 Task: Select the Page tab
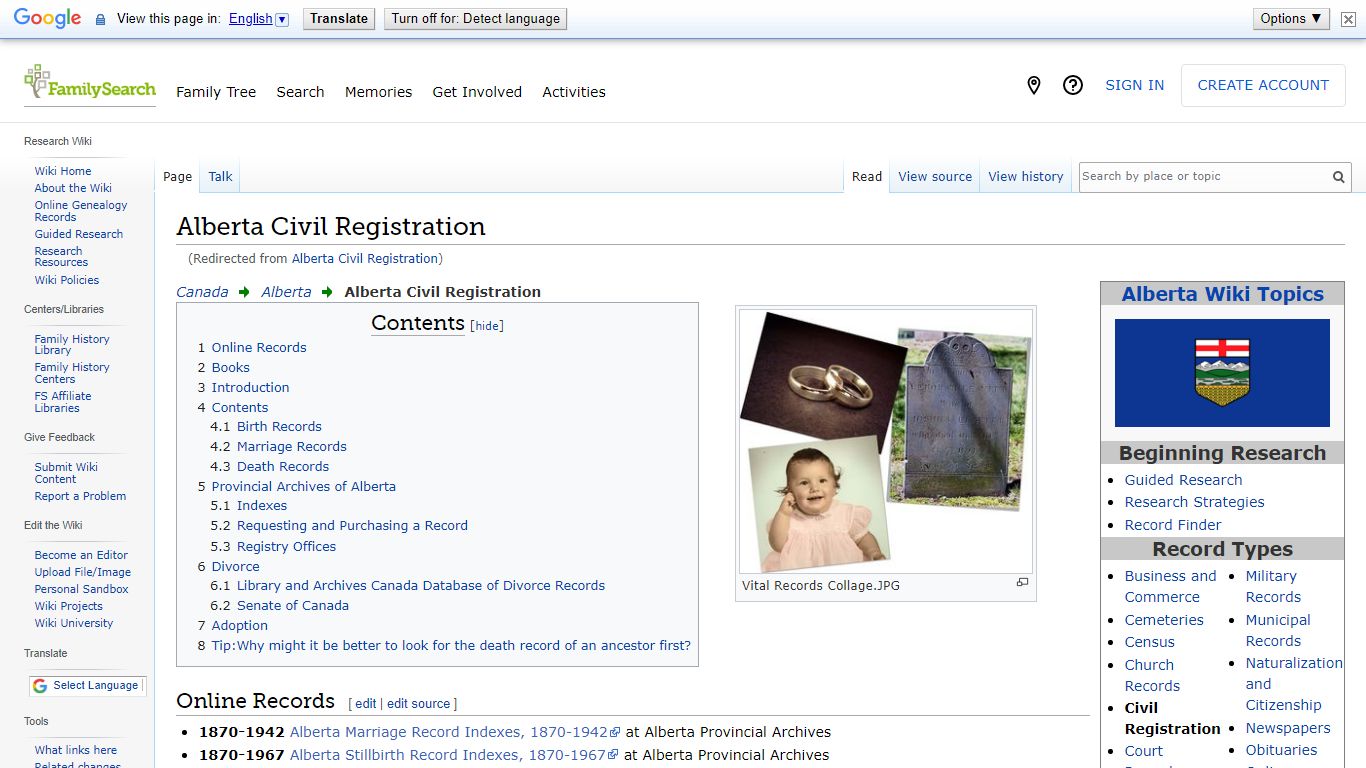click(177, 177)
